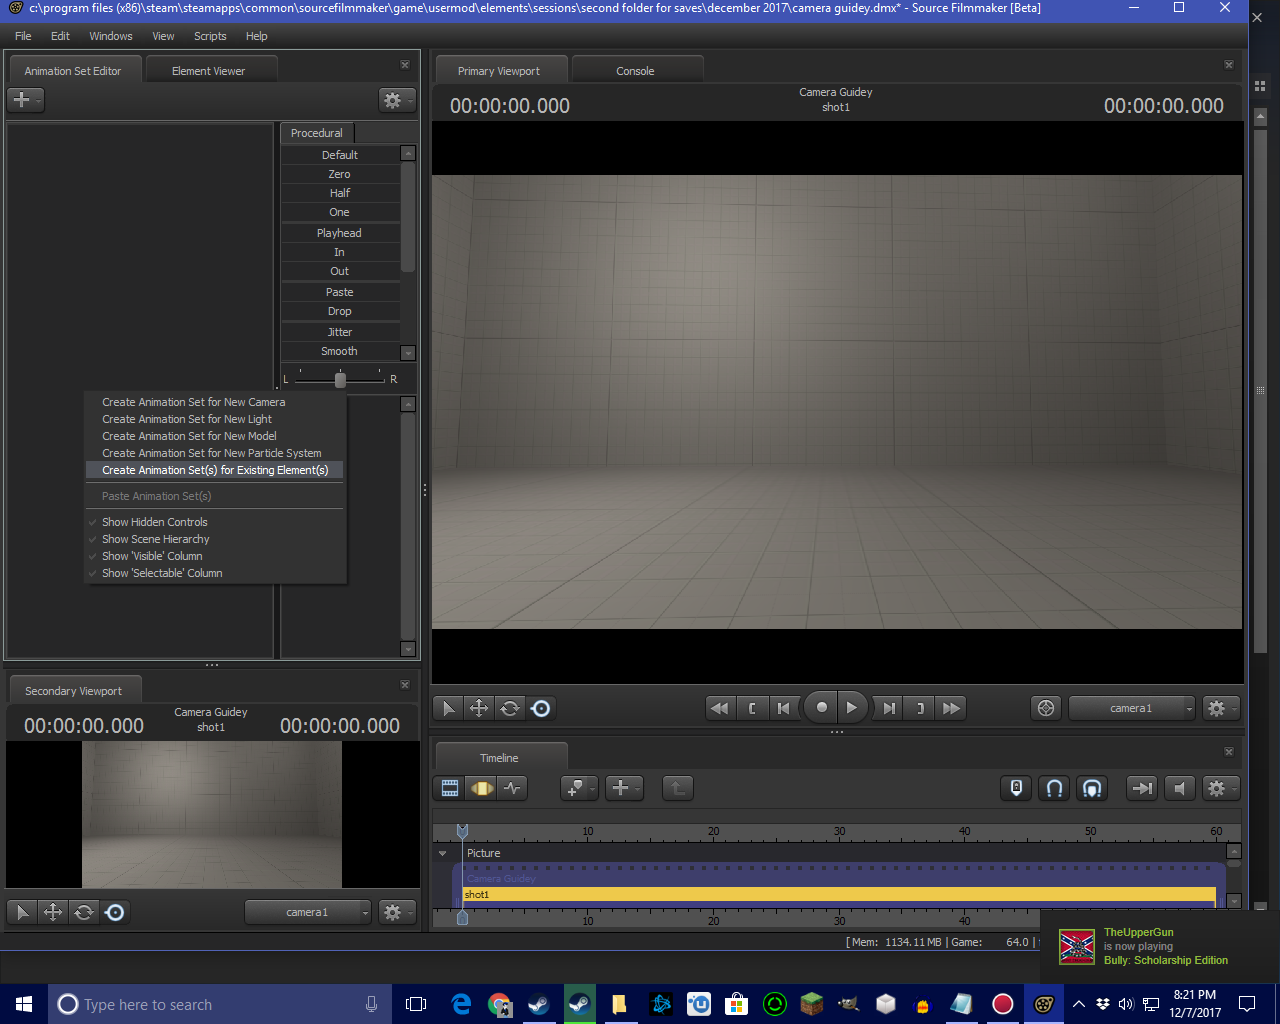Toggle Show Scene Hierarchy option
Viewport: 1280px width, 1024px height.
[155, 539]
